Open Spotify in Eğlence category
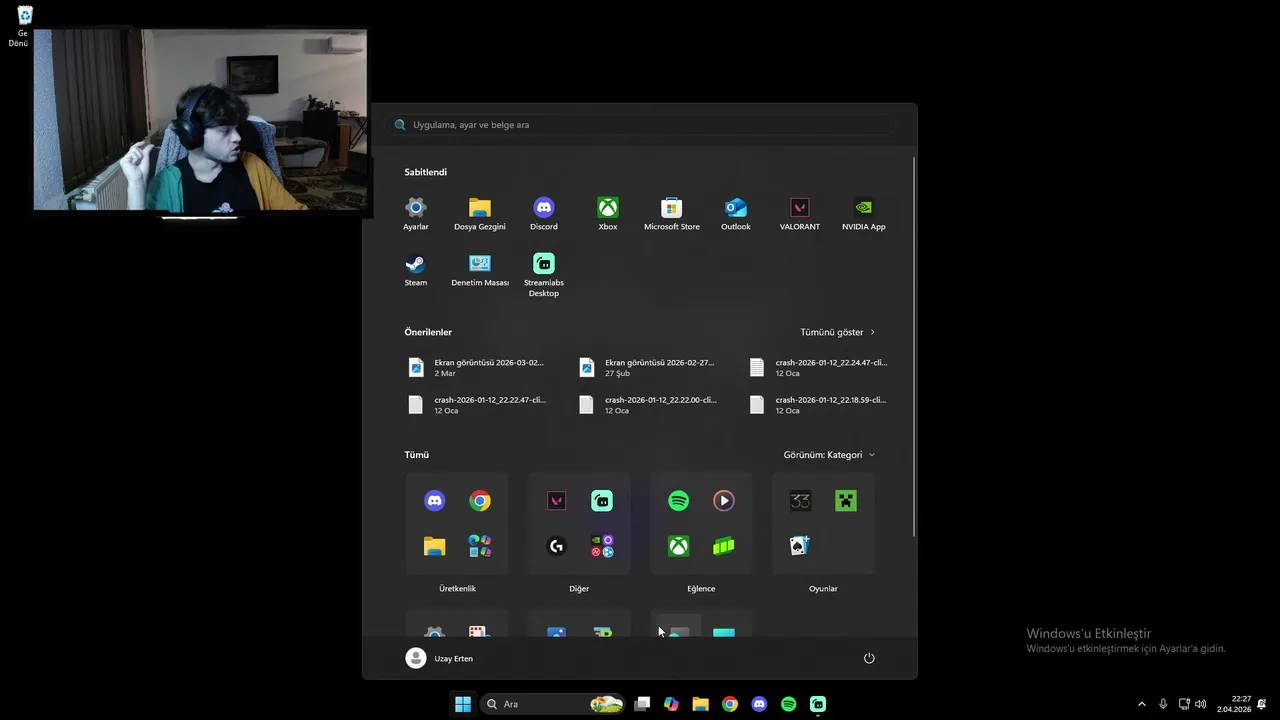The image size is (1280, 720). coord(678,501)
